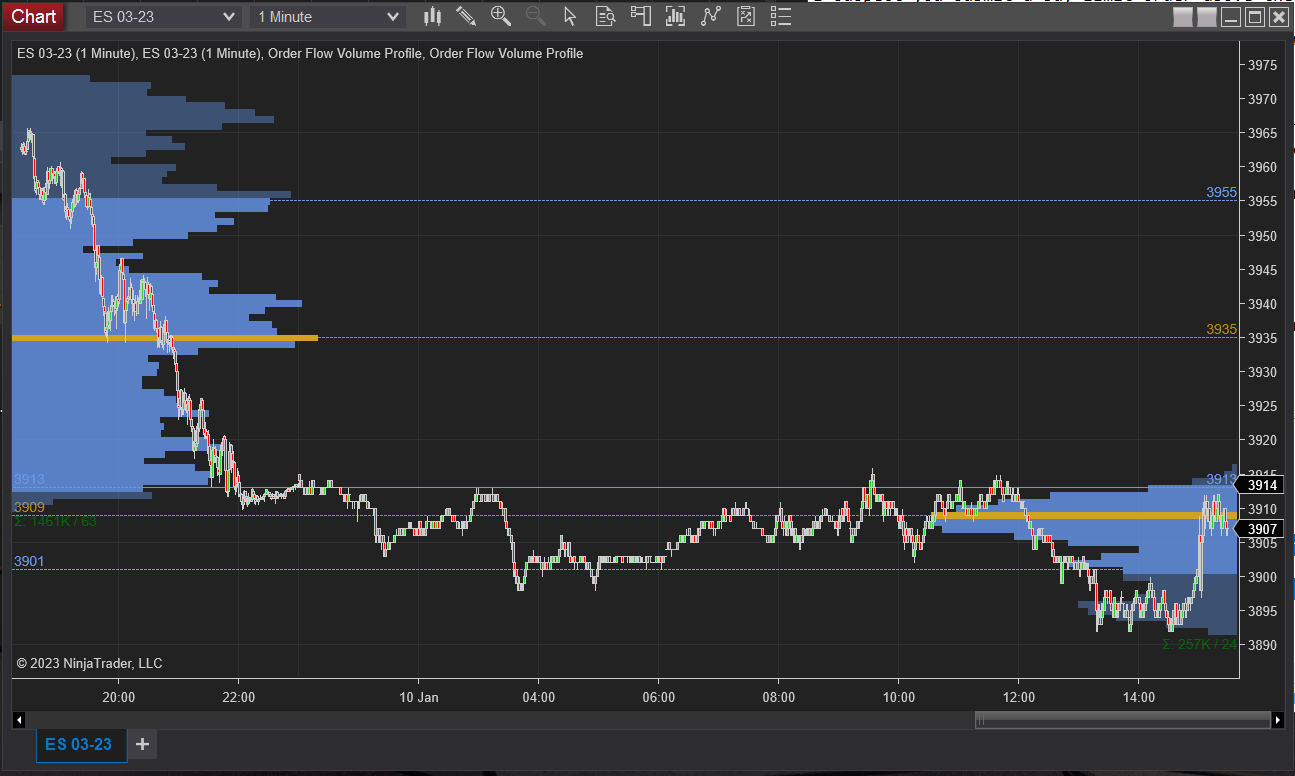Click '3900' on the price axis

pyautogui.click(x=1263, y=577)
